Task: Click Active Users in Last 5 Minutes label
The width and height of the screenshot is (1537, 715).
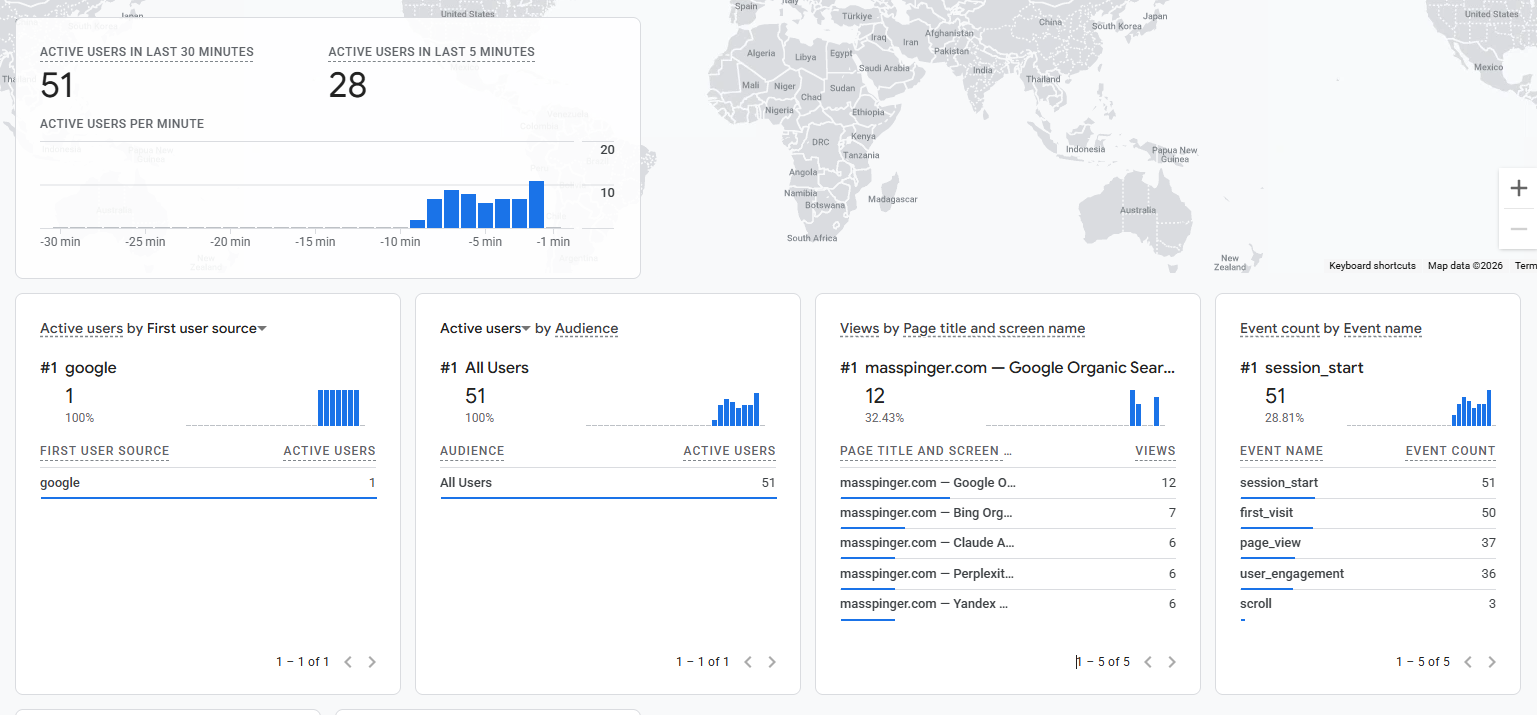Action: pos(431,52)
